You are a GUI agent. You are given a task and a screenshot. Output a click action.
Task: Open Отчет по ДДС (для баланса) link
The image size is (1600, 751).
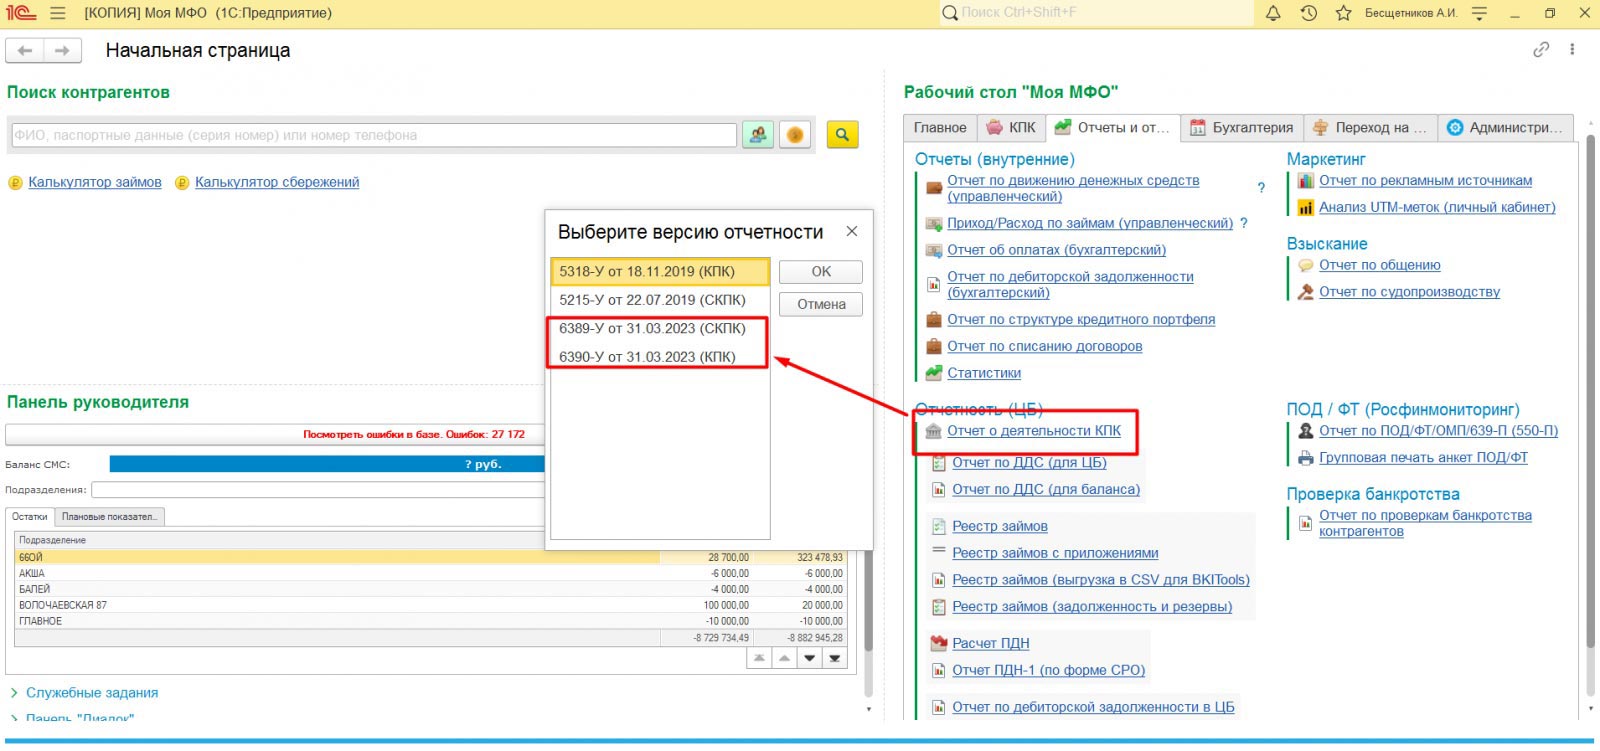(x=1046, y=489)
